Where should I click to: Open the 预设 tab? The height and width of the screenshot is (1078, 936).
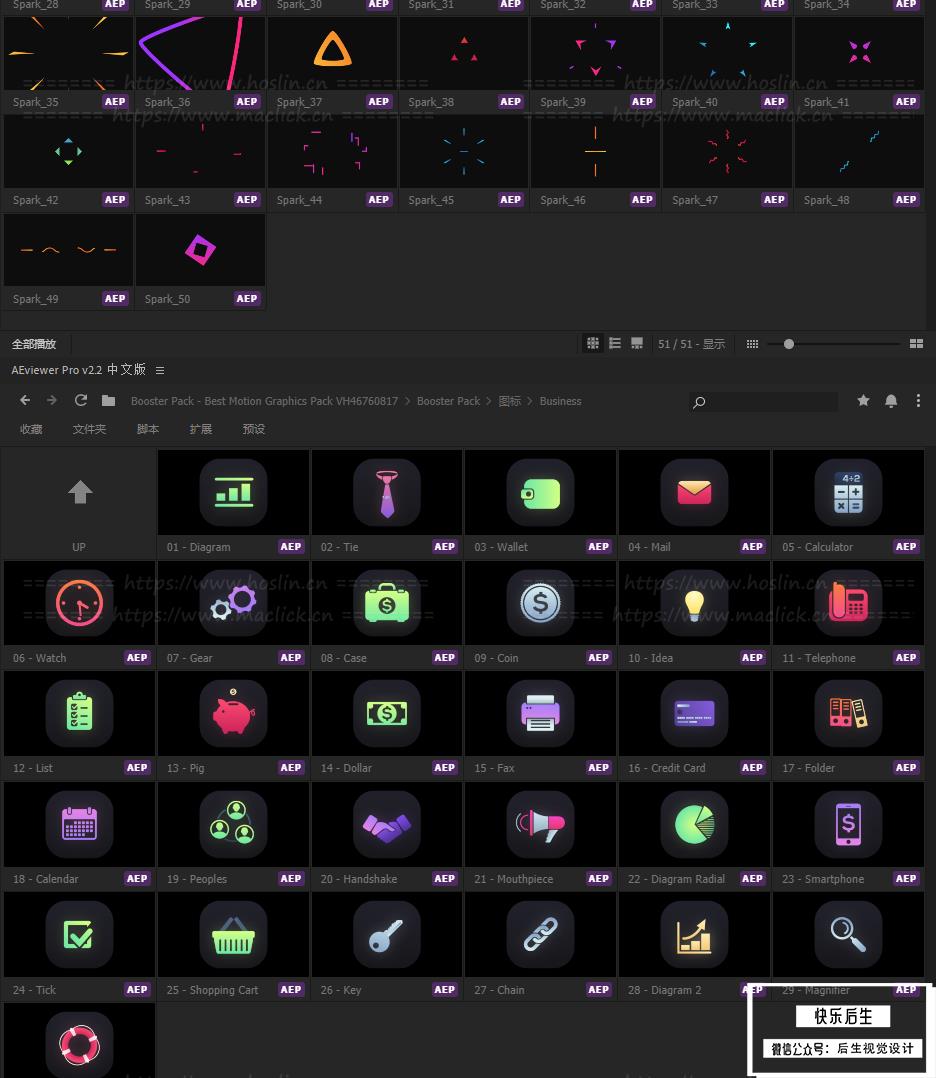[254, 429]
